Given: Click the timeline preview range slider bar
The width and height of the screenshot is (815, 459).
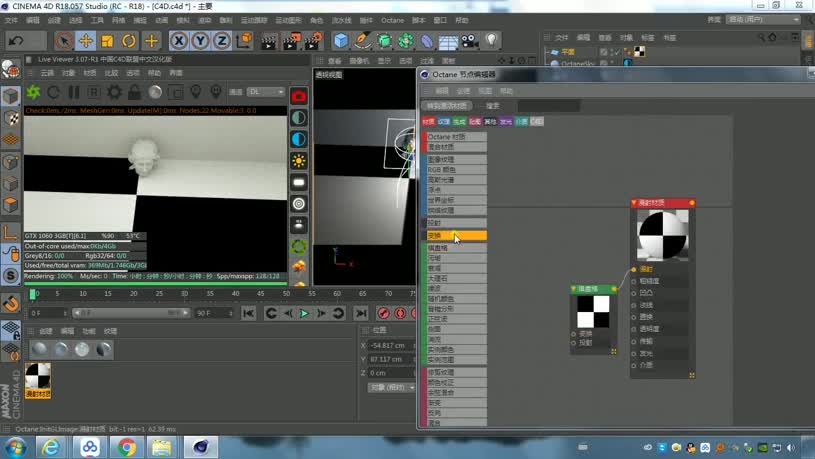Looking at the screenshot, I should pos(131,313).
